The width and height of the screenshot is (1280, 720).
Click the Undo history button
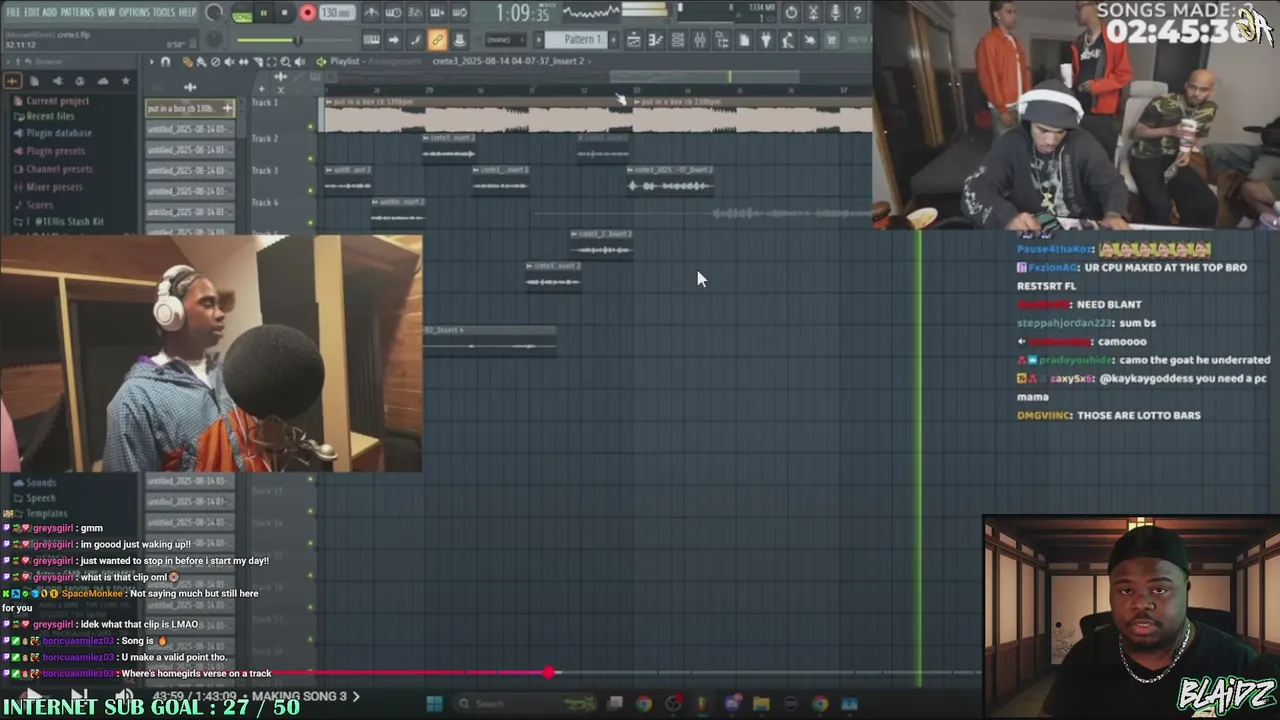pyautogui.click(x=791, y=13)
